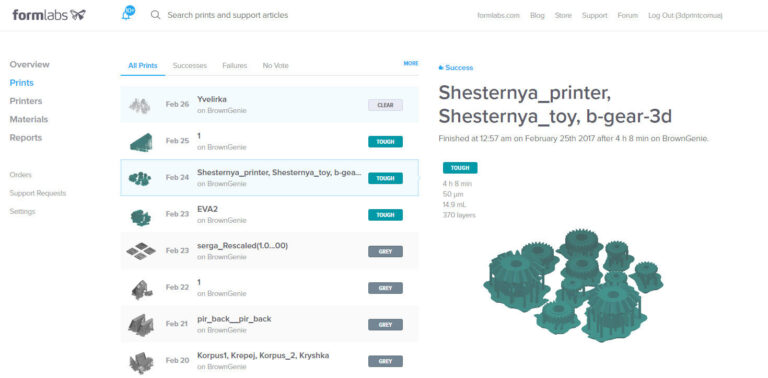
Task: Open the serga_Rescaled(1.0...00) print entry
Action: point(269,251)
